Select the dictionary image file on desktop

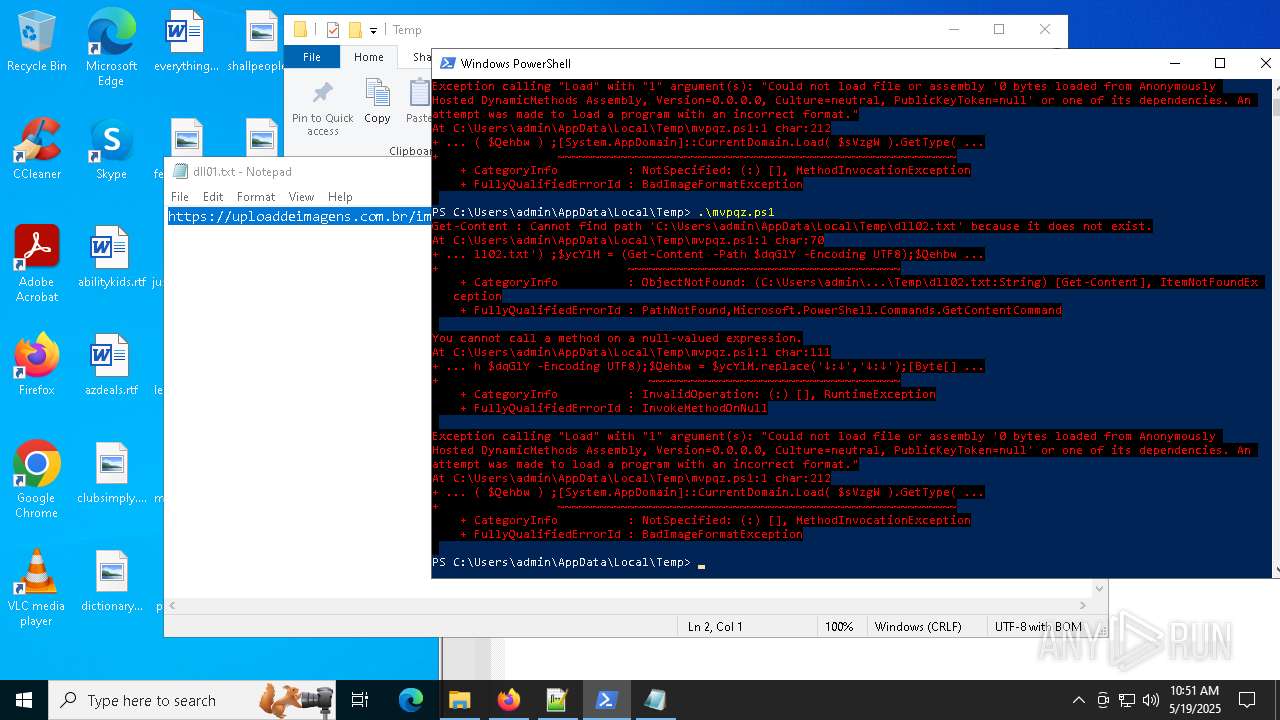[x=111, y=581]
